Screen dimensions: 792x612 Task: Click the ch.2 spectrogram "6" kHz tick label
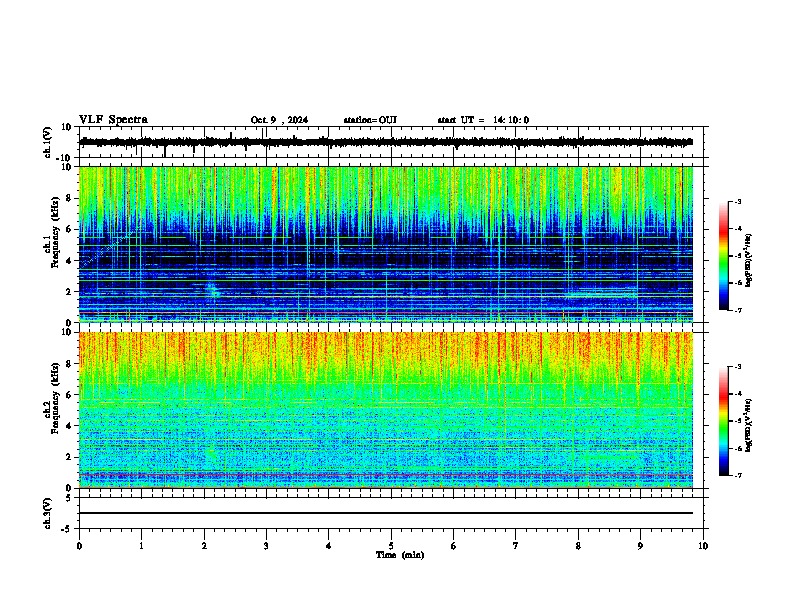pyautogui.click(x=69, y=395)
